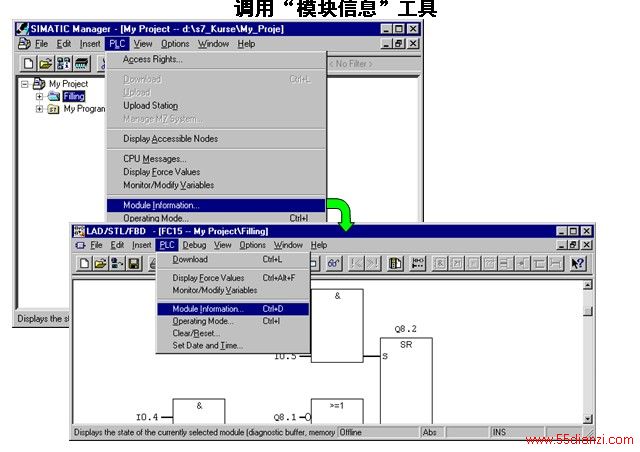Viewport: 640px width, 452px height.
Task: Click New Network icon in LAD/STL/FBD toolbar
Action: tap(417, 263)
